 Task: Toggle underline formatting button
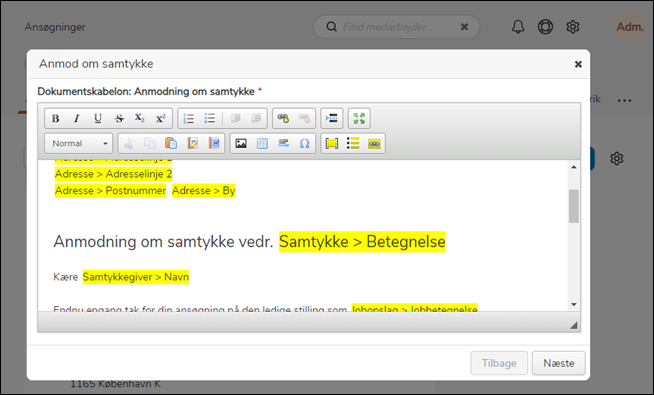pos(98,119)
